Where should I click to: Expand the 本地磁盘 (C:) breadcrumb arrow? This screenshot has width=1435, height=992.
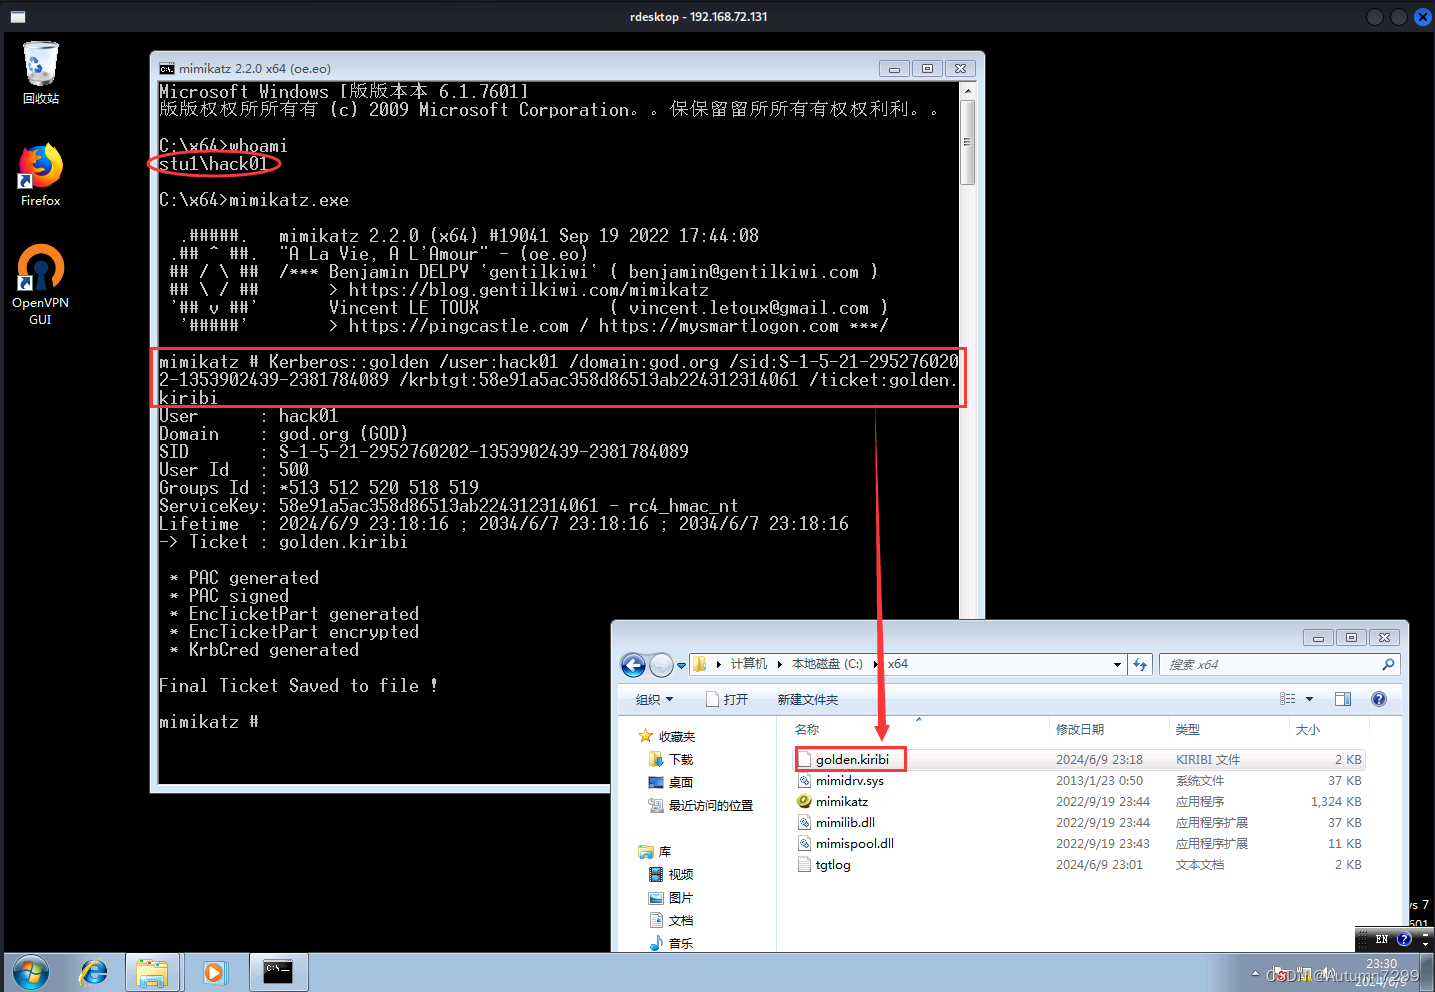coord(875,664)
